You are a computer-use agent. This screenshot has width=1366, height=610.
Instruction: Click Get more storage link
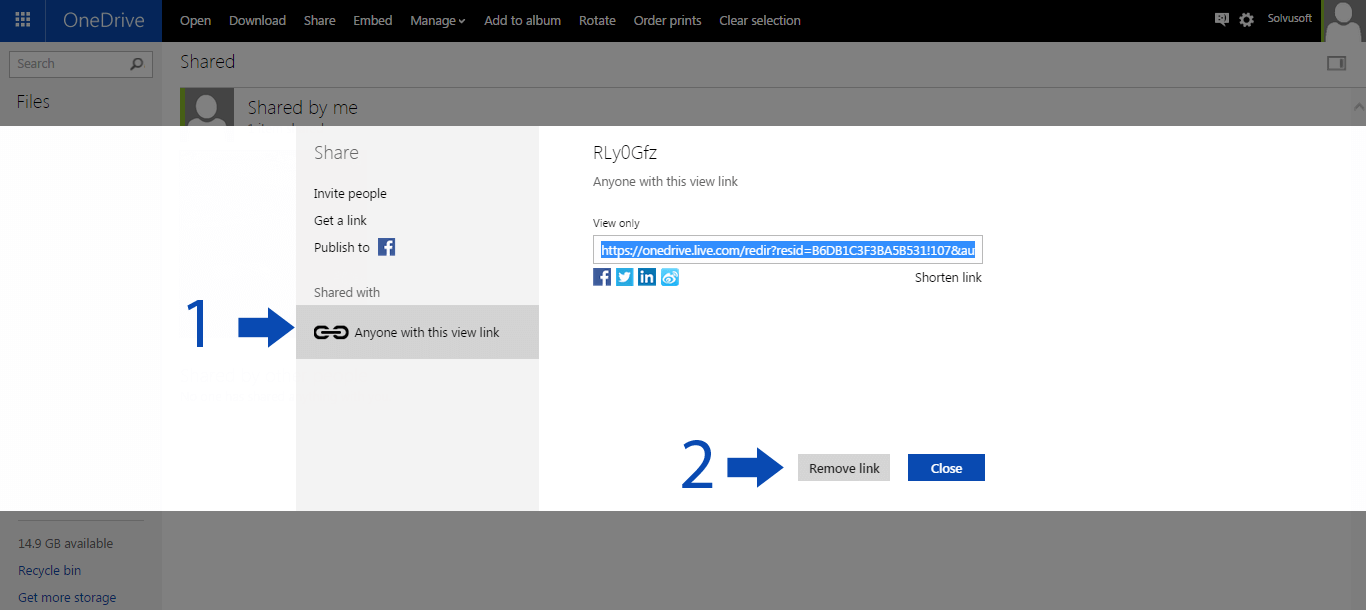[67, 598]
